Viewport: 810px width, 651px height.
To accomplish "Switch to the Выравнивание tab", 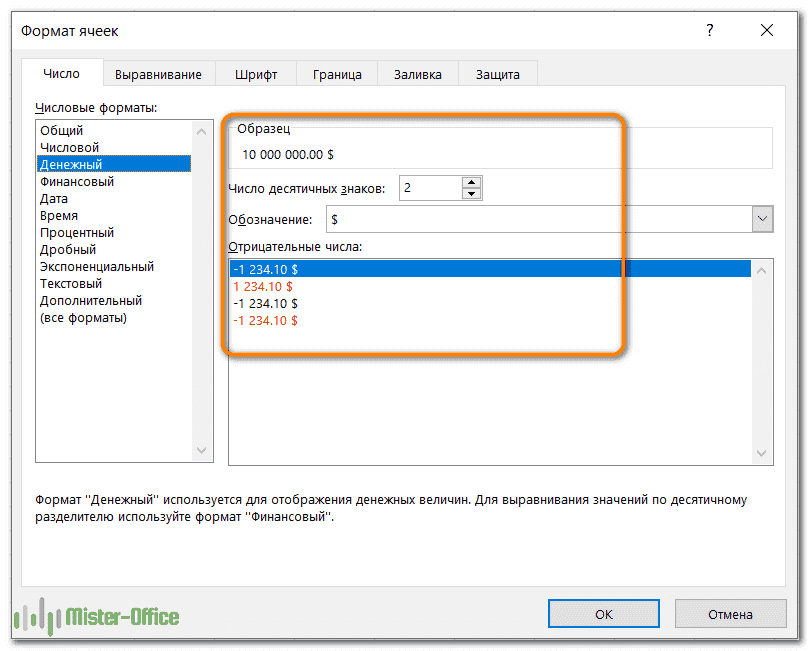I will click(x=158, y=74).
